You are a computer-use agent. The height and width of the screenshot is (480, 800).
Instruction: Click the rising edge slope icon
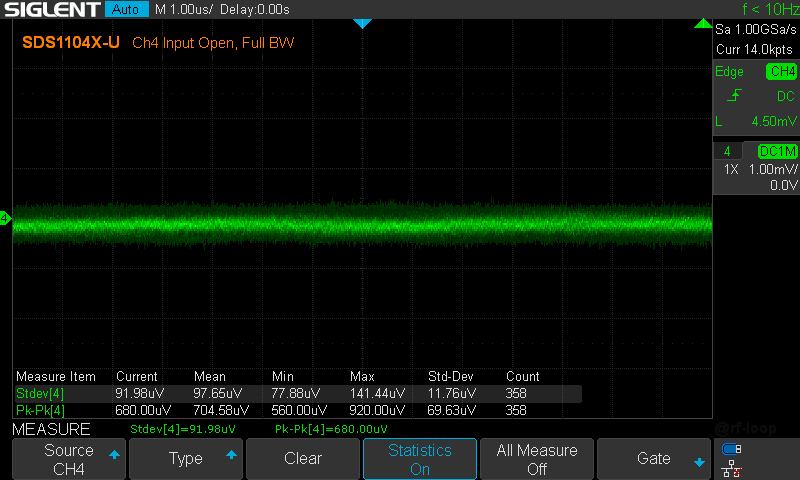click(734, 95)
